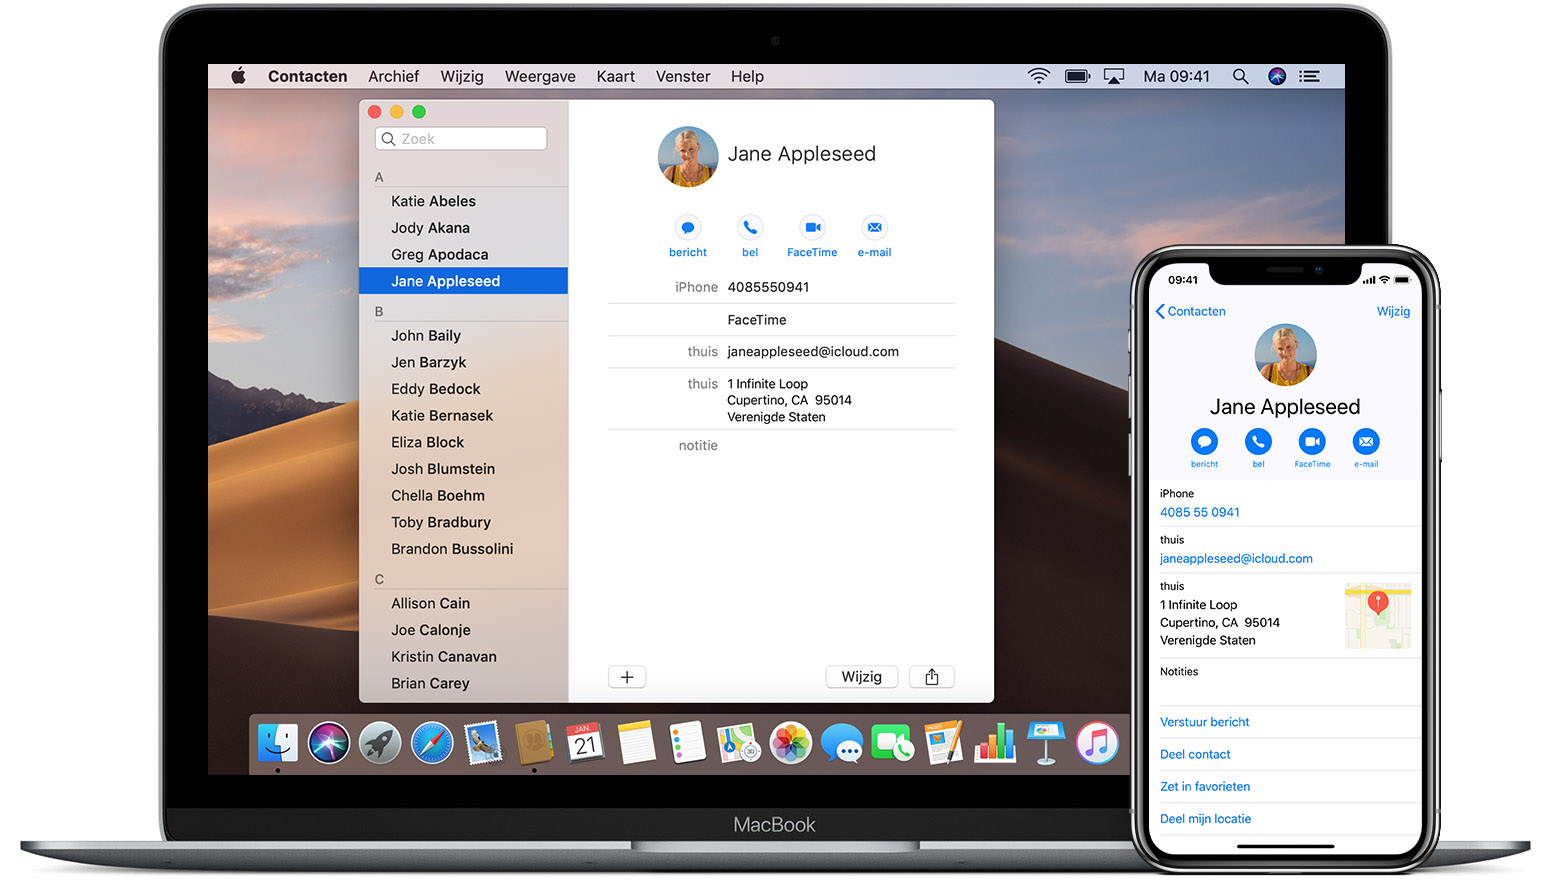Open Photos icon in Dock
The image size is (1560, 880).
point(791,743)
